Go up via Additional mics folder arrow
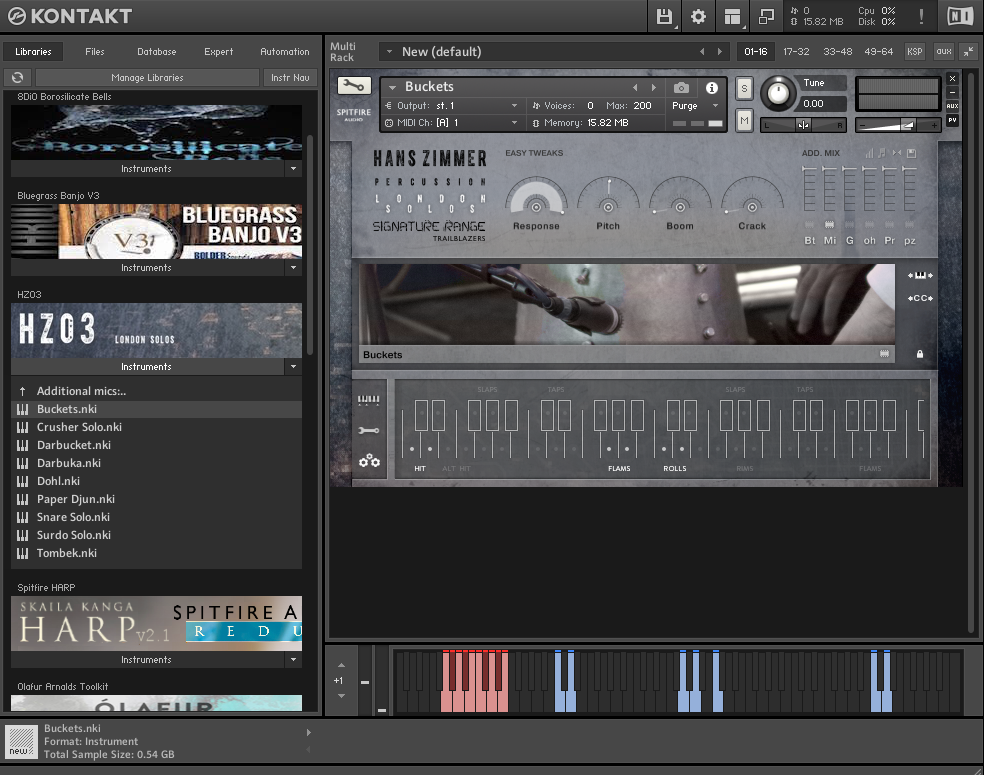The height and width of the screenshot is (775, 984). [x=23, y=391]
